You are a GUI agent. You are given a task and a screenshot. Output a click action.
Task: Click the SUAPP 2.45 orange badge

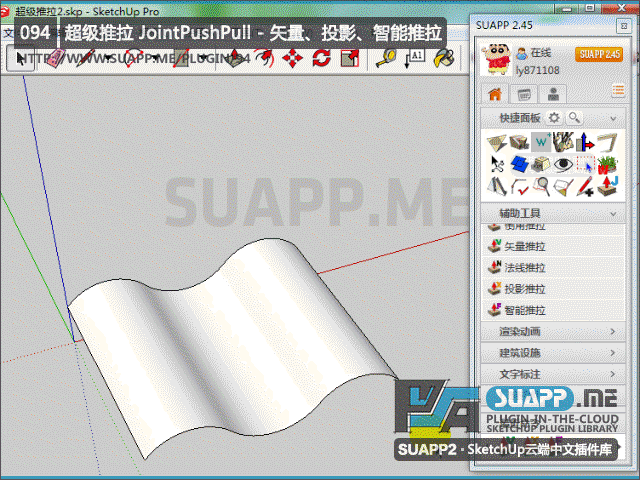[599, 54]
